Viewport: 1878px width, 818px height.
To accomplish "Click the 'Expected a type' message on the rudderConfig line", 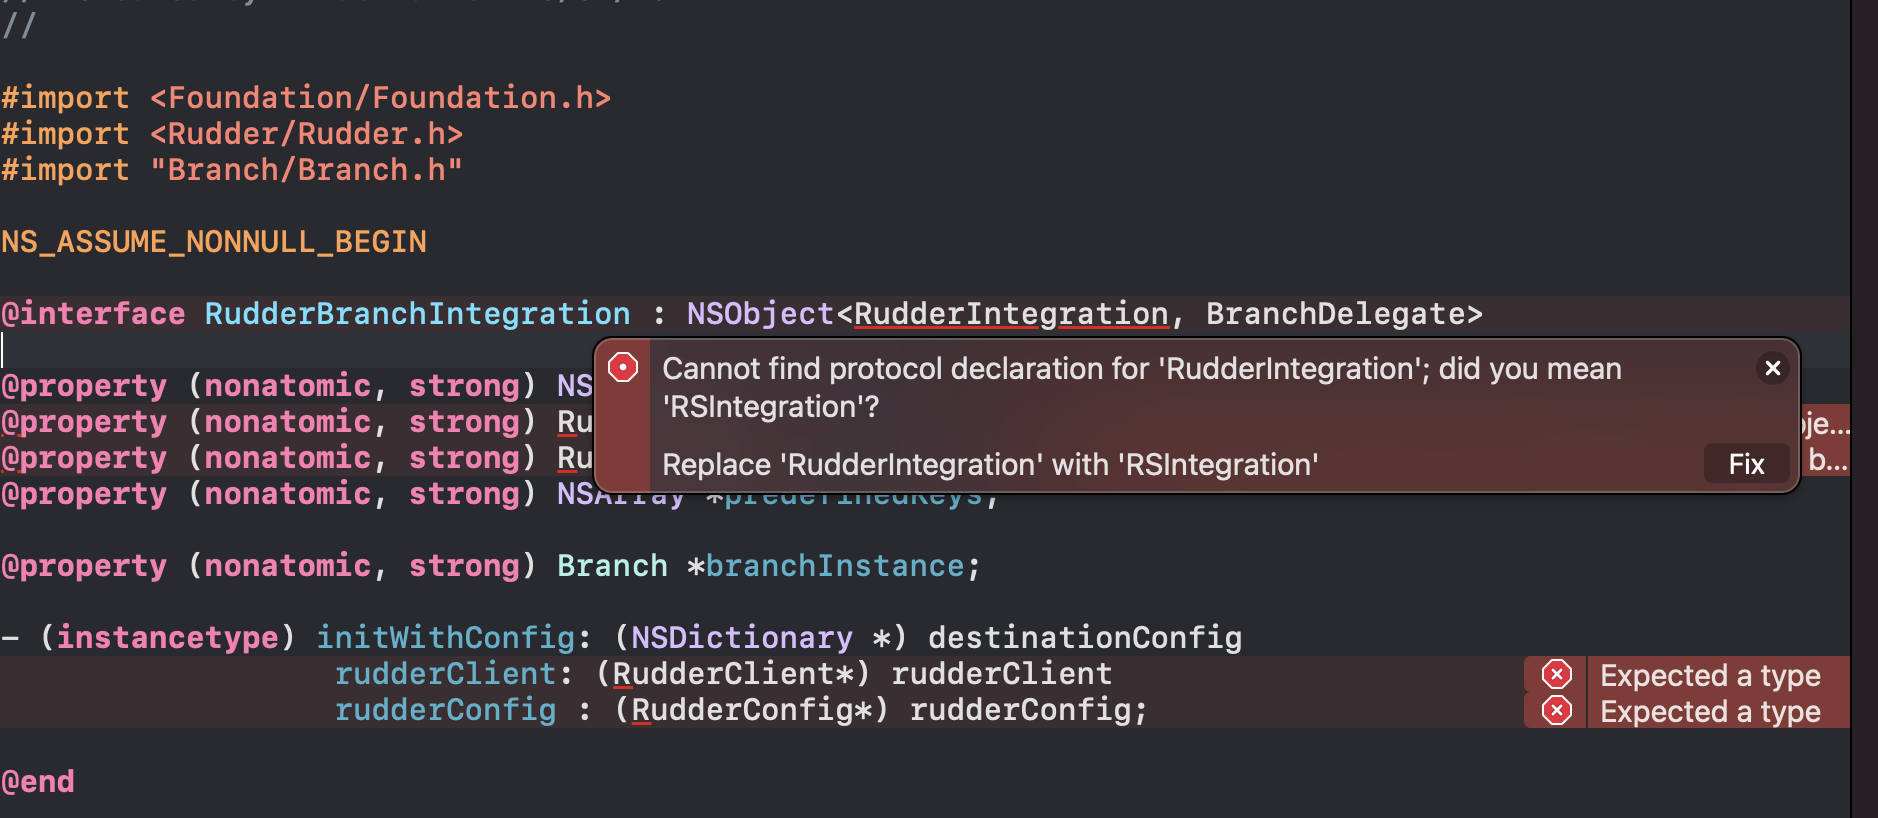I will [1711, 711].
